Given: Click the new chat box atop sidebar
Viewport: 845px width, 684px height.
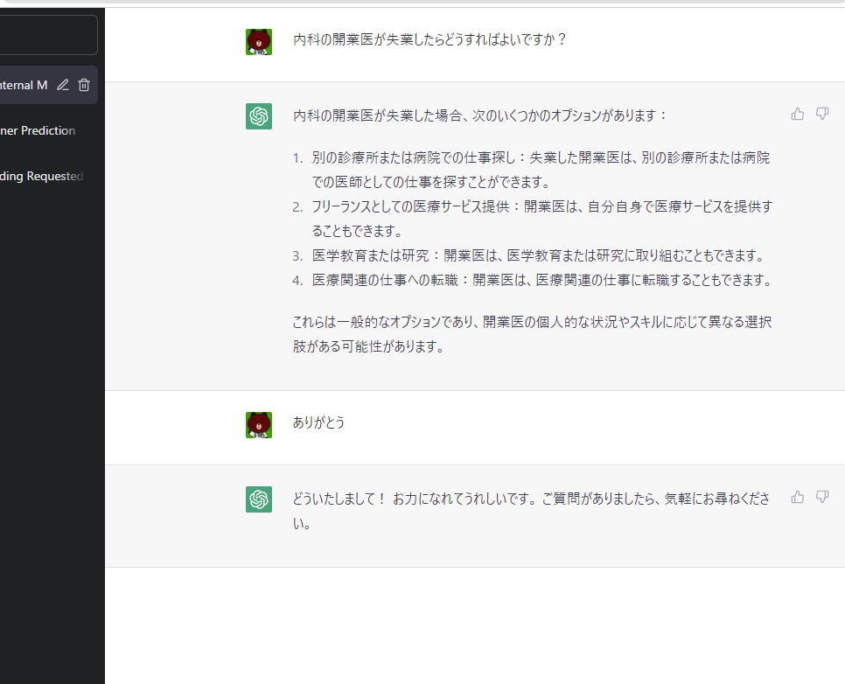Looking at the screenshot, I should click(49, 35).
